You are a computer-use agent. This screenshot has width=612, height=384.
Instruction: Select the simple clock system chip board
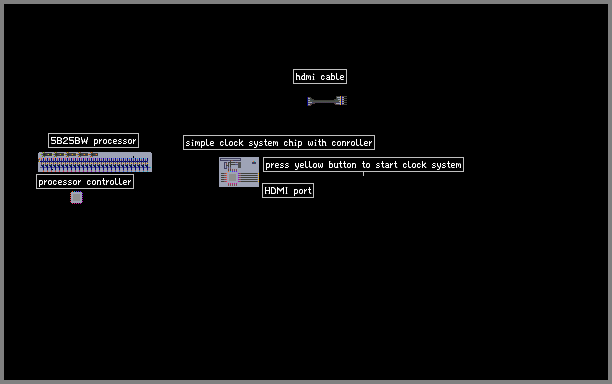click(x=239, y=172)
